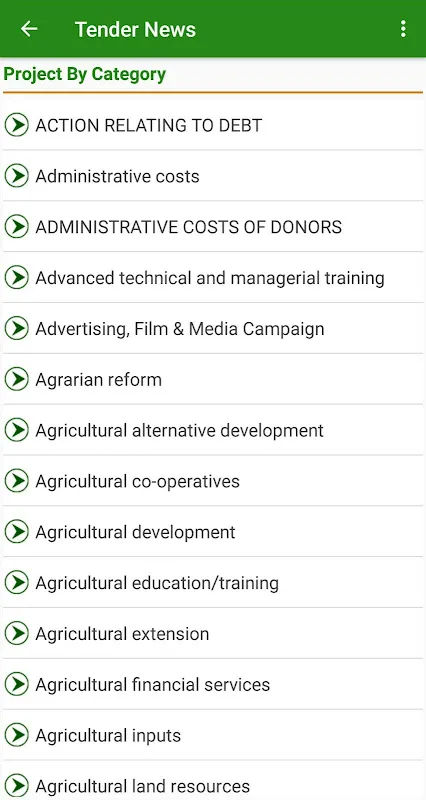
Task: Open Agricultural financial services entry
Action: [x=213, y=685]
